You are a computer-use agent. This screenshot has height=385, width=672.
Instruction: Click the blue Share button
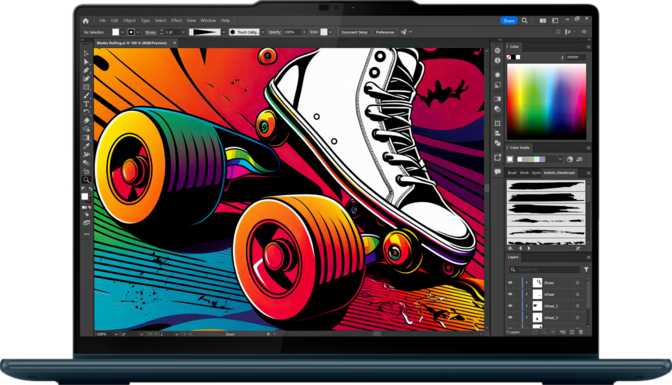(509, 21)
